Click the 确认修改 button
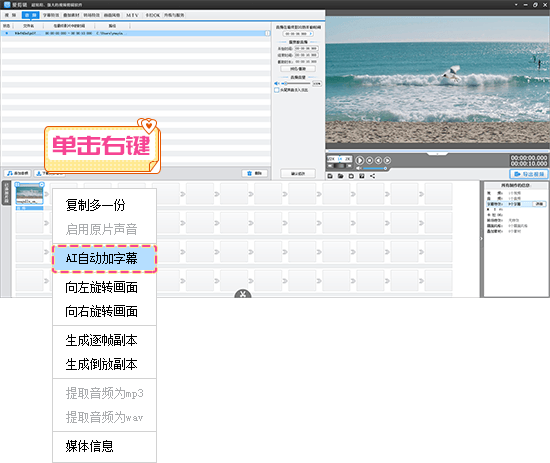550x463 pixels. pos(298,173)
